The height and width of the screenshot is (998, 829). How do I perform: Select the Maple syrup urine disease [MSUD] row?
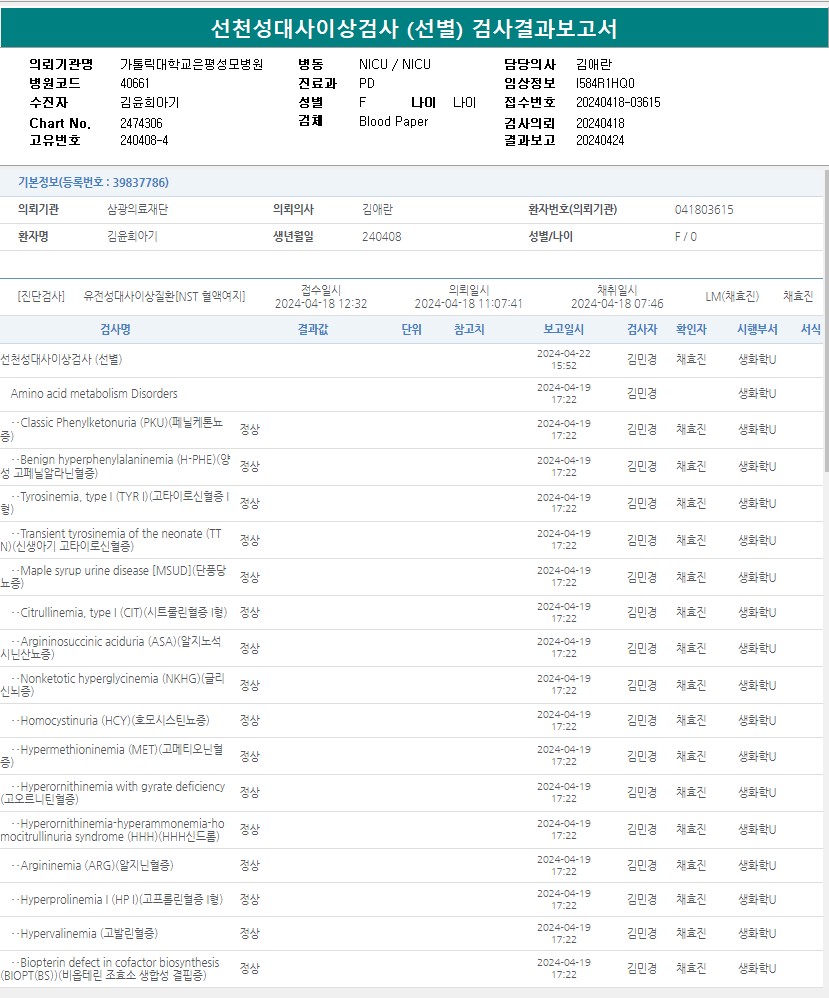click(x=411, y=577)
